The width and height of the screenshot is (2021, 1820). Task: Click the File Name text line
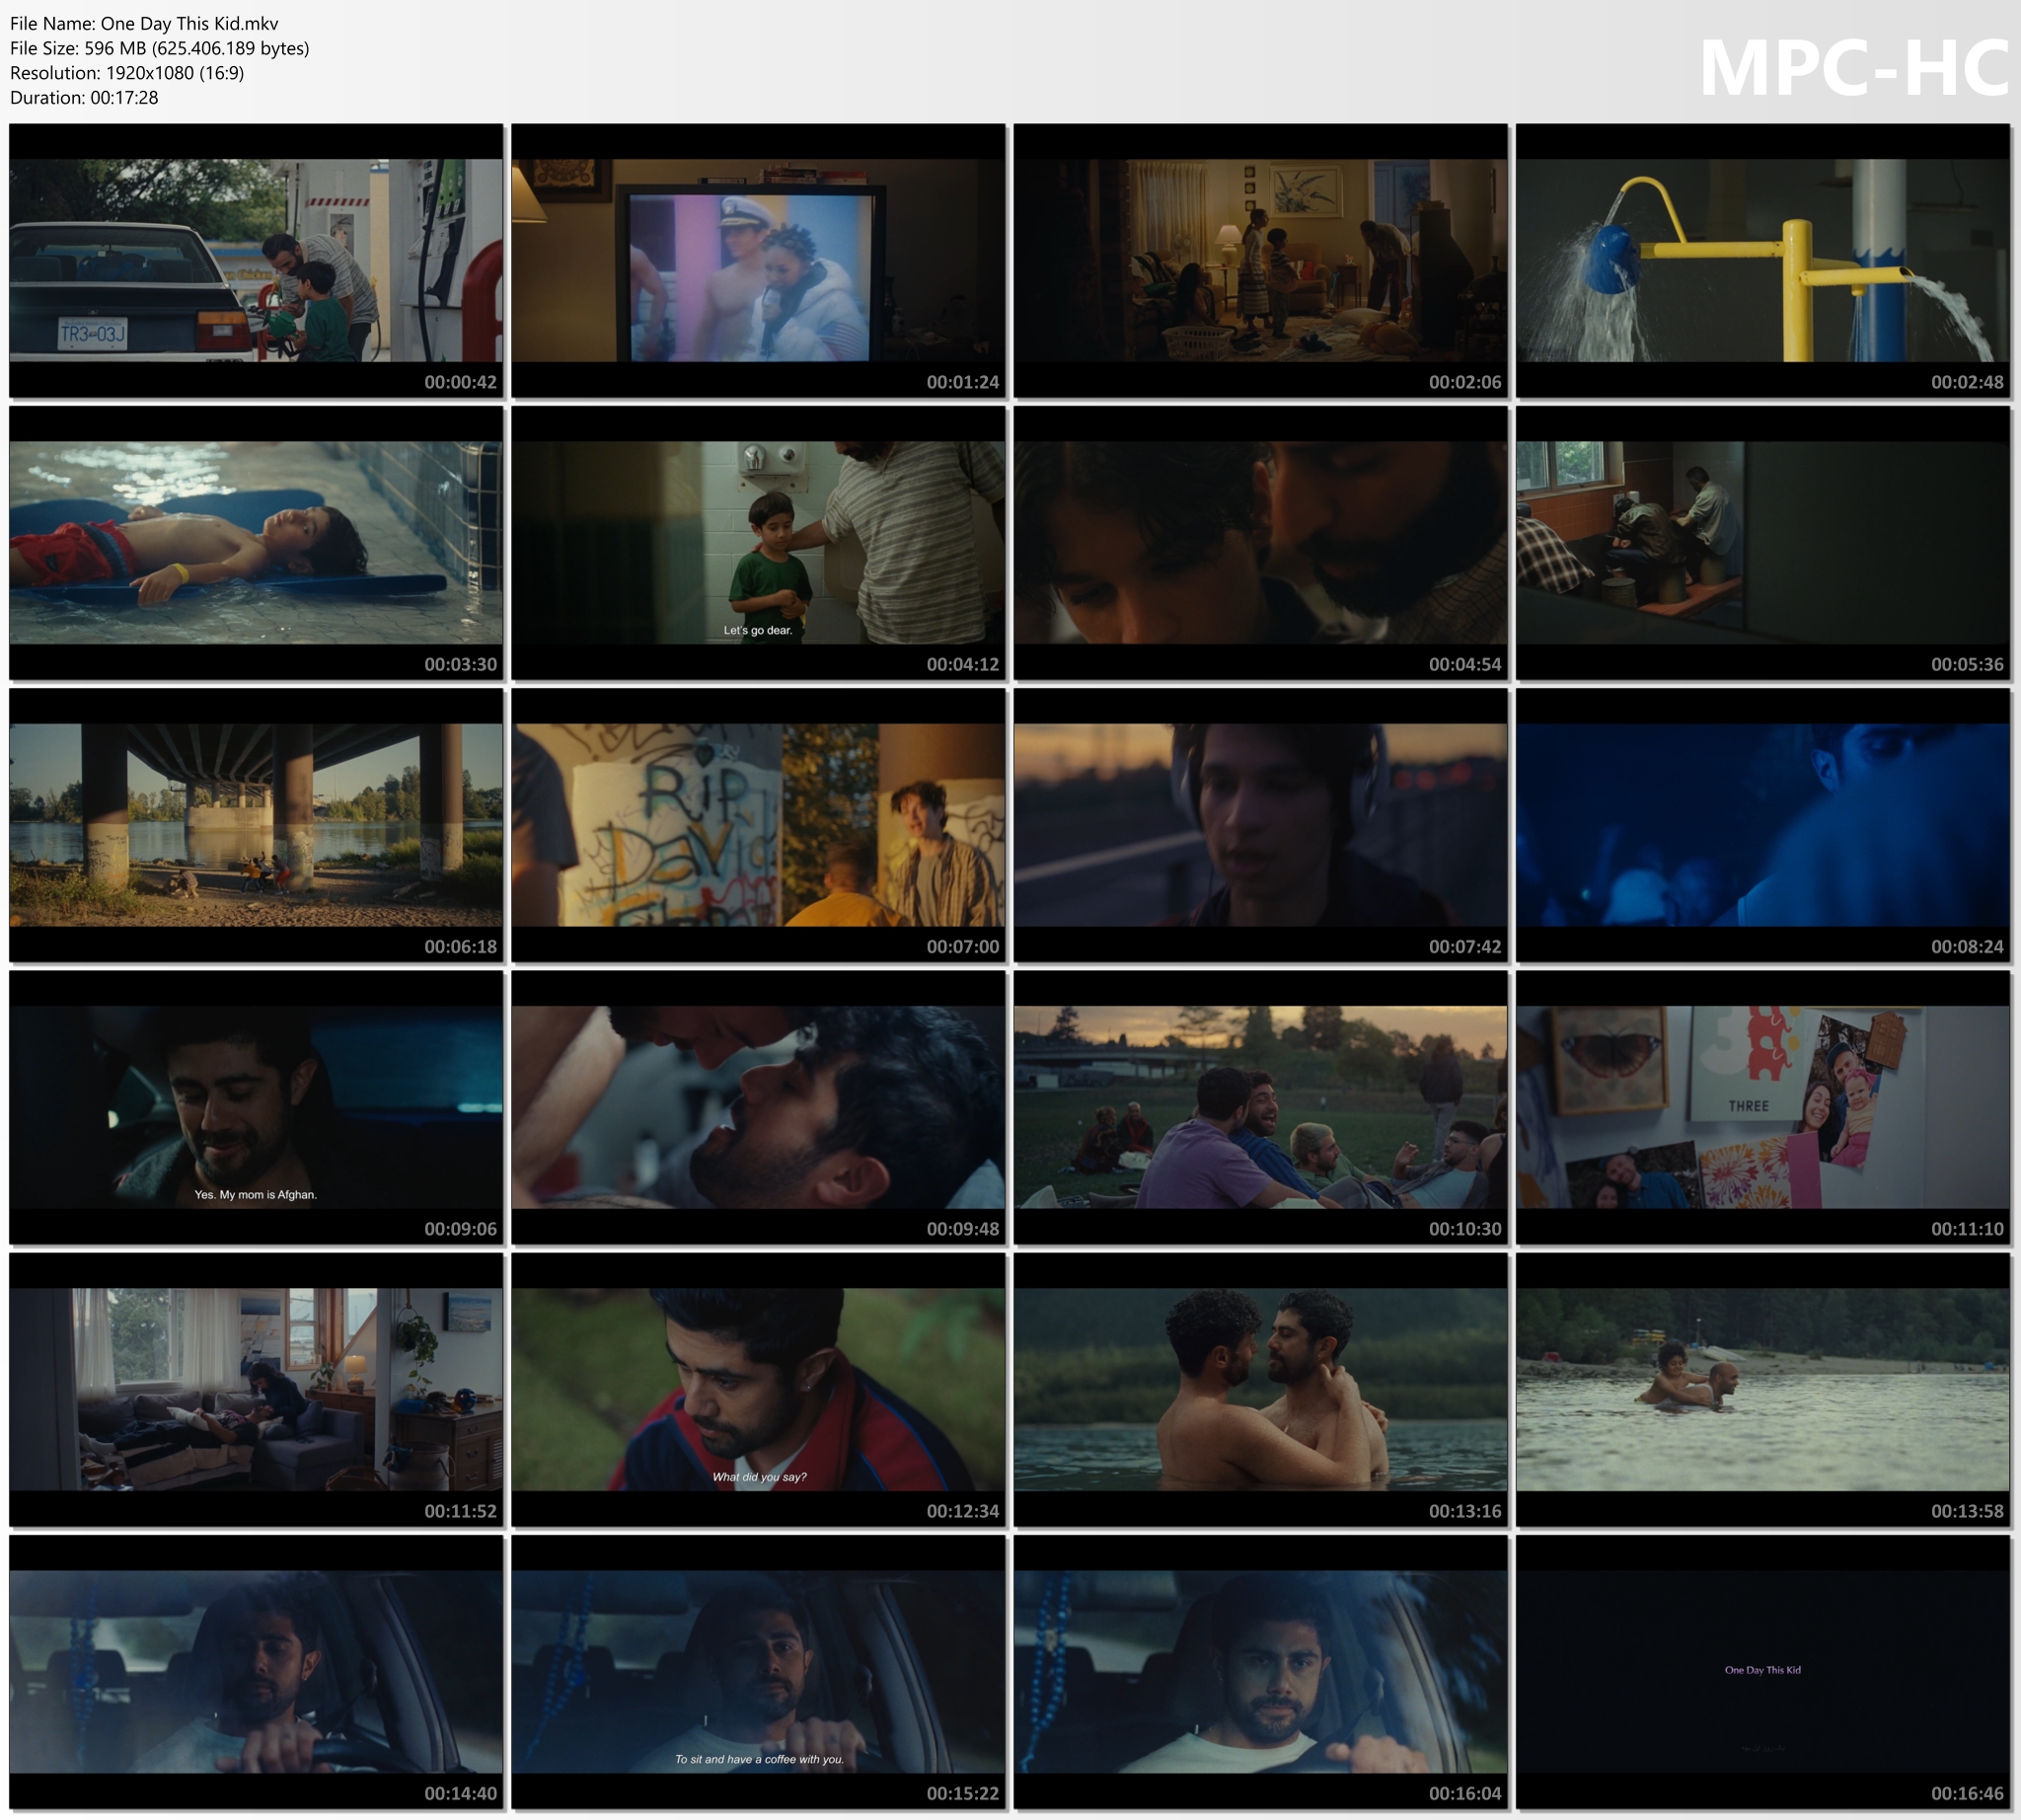click(144, 23)
